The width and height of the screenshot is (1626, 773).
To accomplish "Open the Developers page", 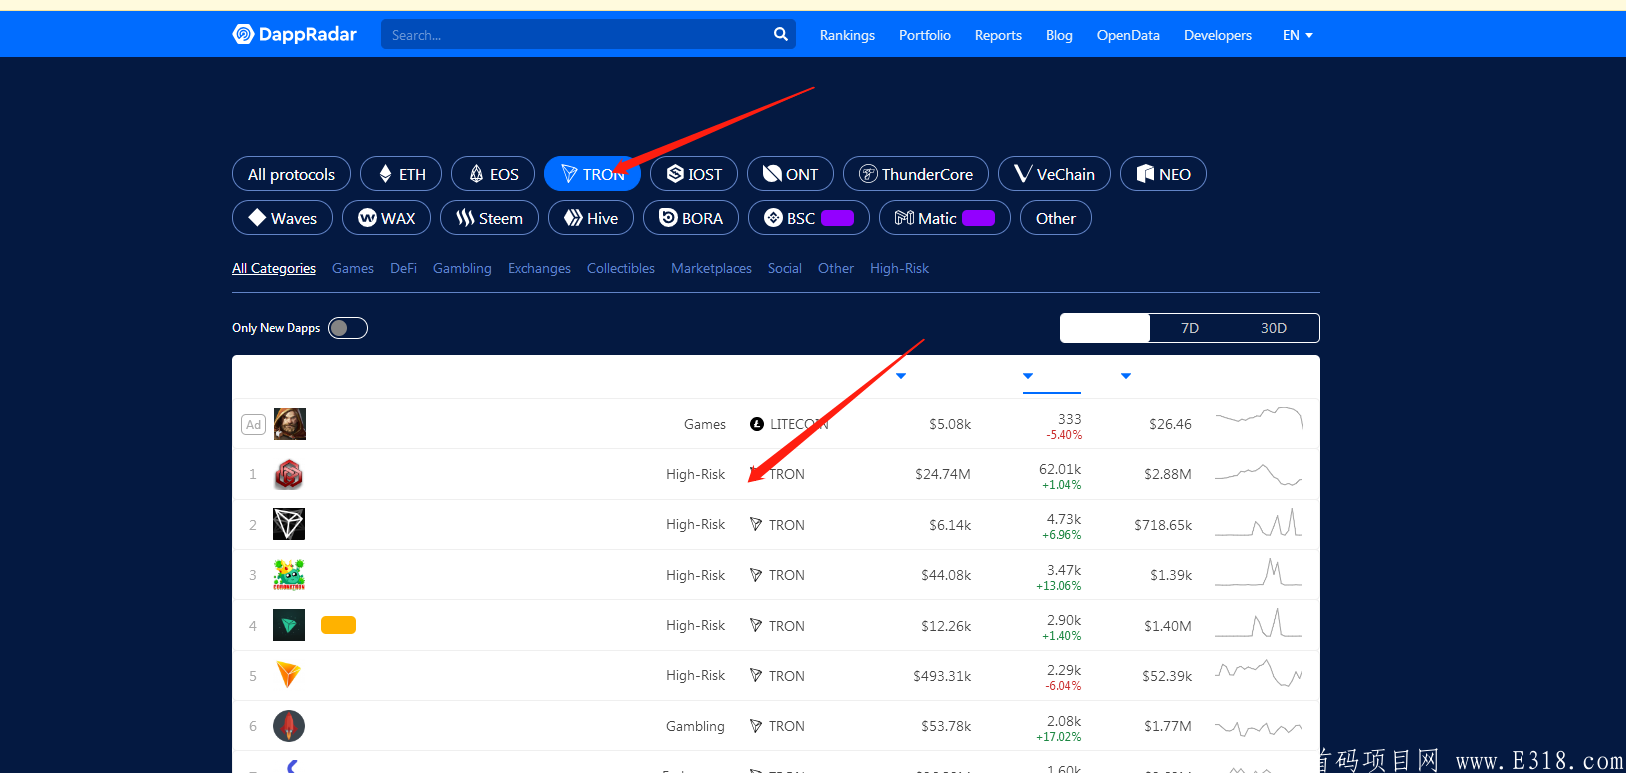I will (1218, 35).
